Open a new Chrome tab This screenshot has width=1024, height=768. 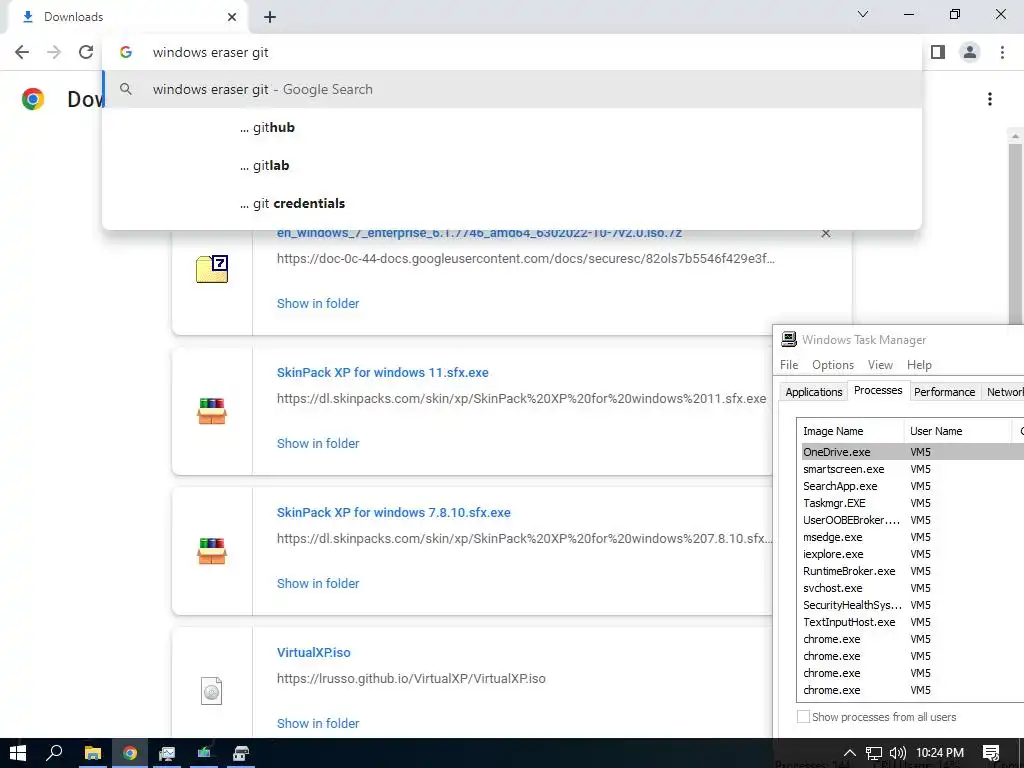click(270, 17)
